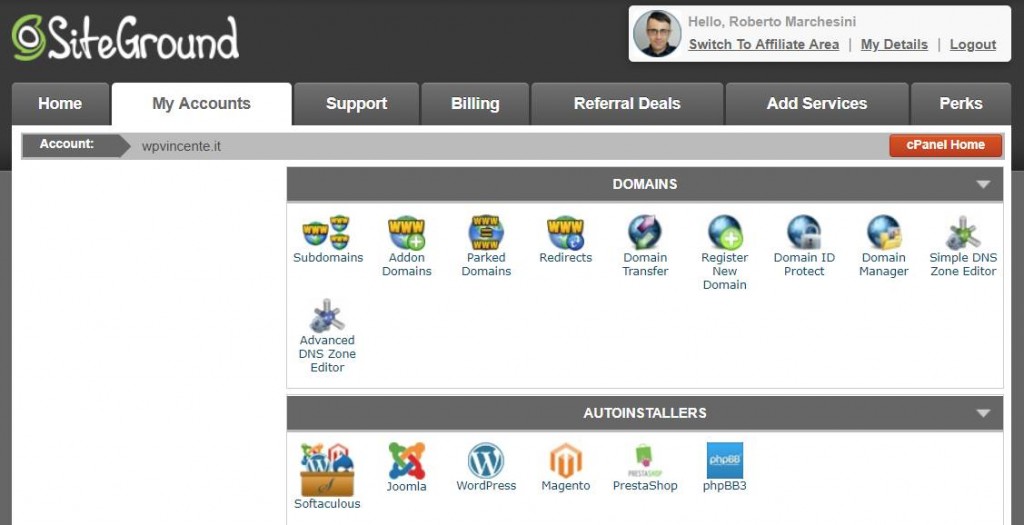This screenshot has height=525, width=1024.
Task: Click the WordPress text label
Action: (486, 485)
